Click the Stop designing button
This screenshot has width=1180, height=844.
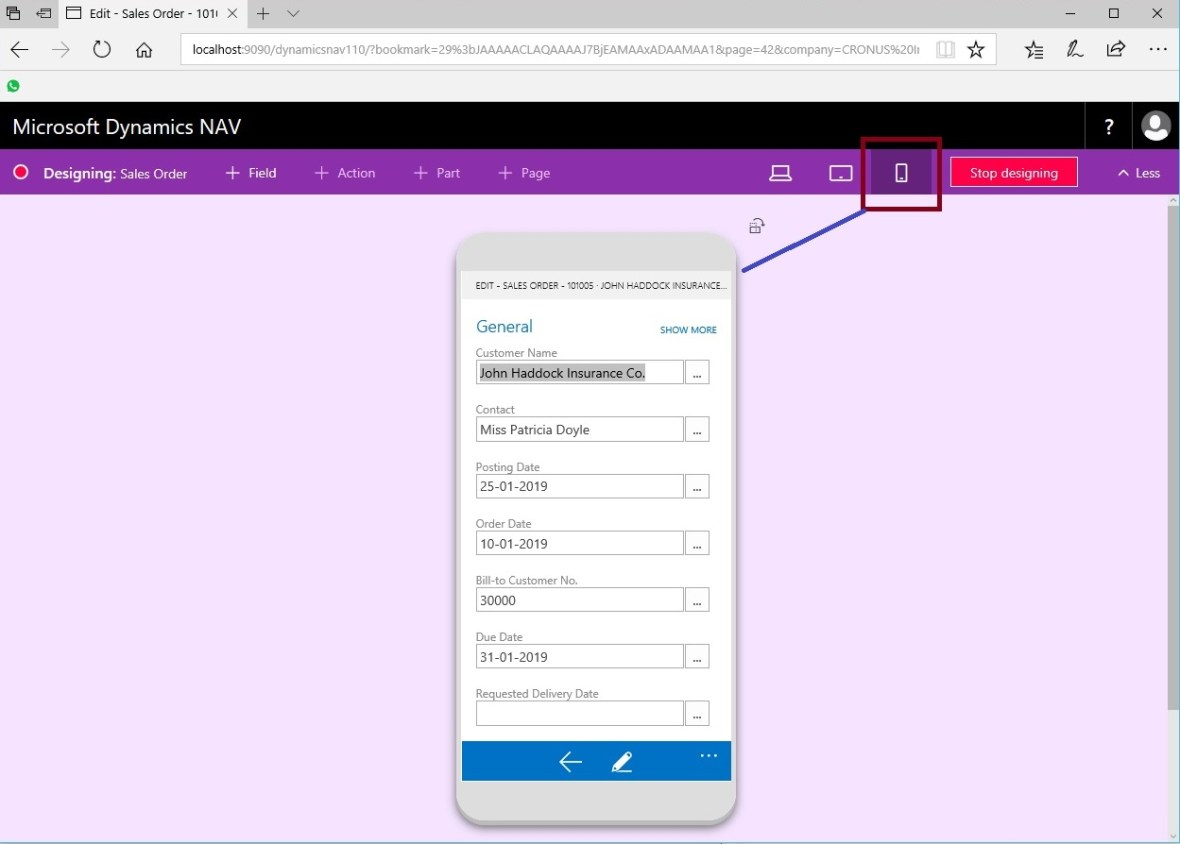[x=1013, y=173]
